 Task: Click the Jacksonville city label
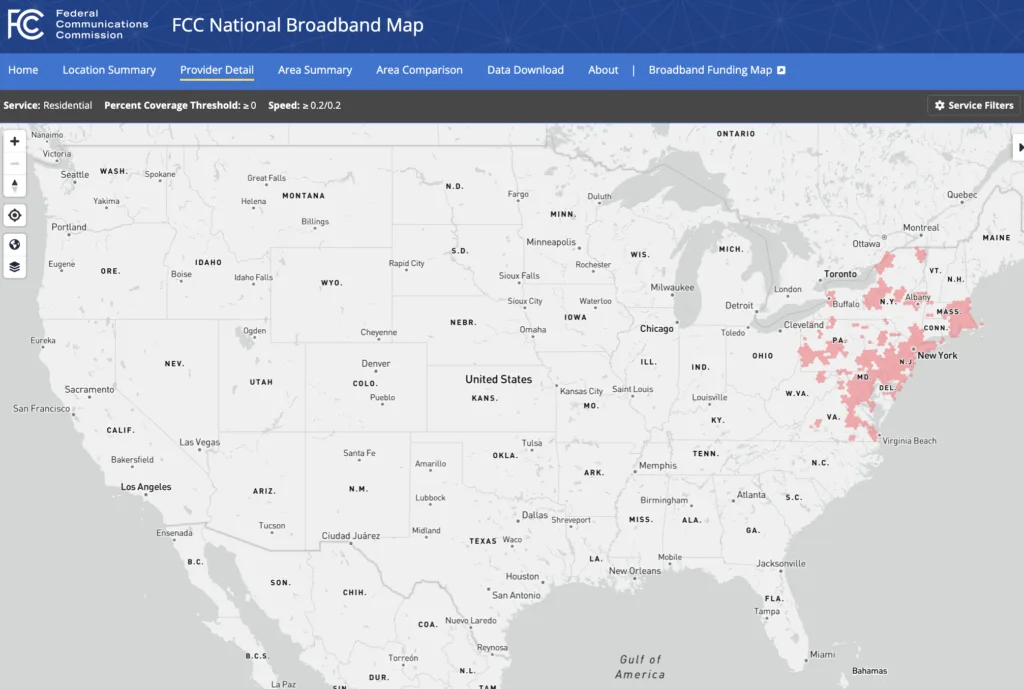(x=780, y=563)
